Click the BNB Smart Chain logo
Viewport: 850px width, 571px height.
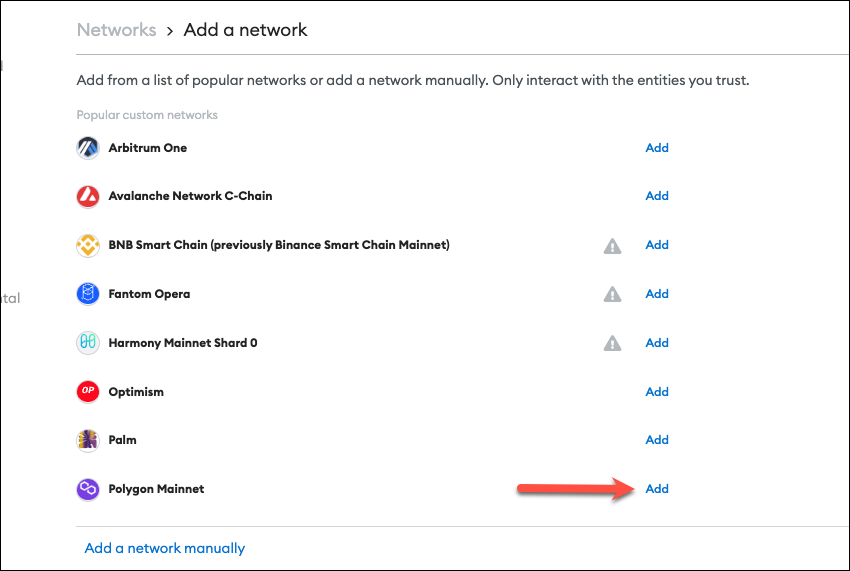point(88,245)
